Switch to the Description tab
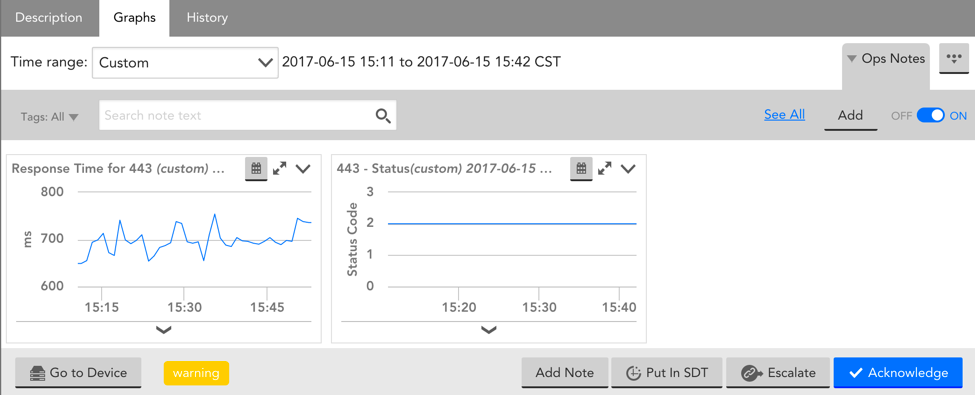 (x=49, y=18)
